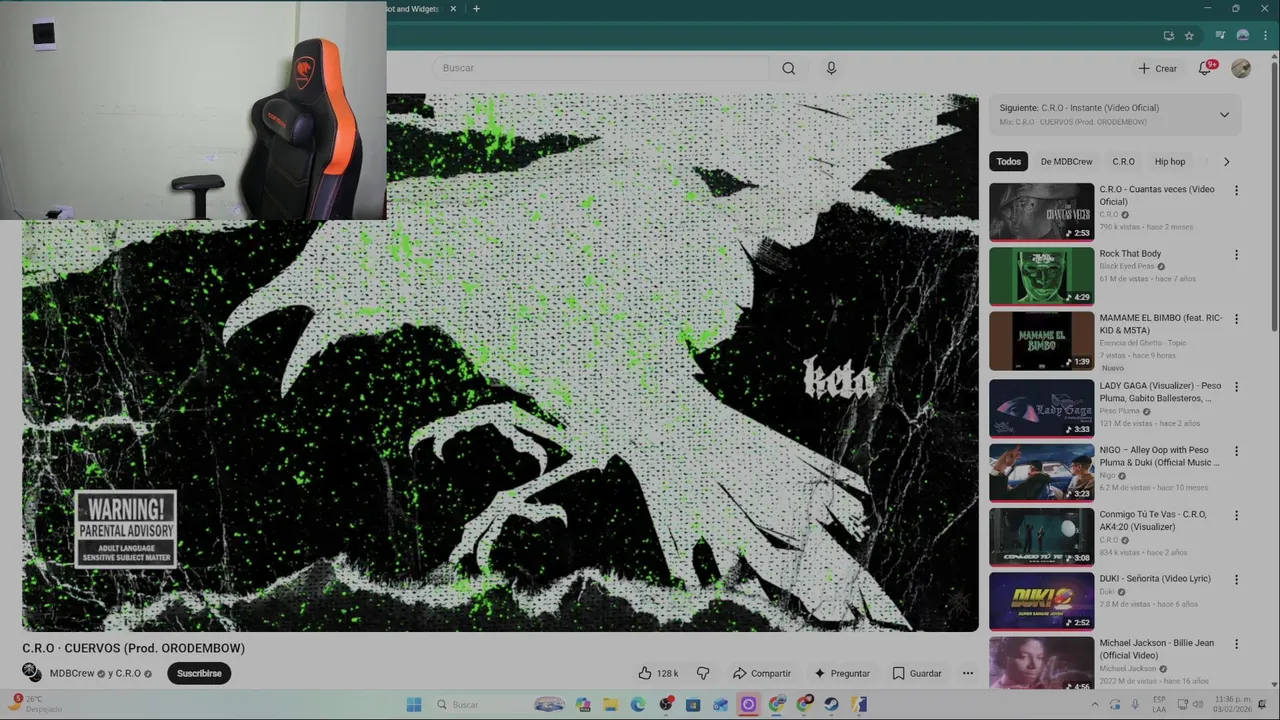Subscribe with the Suscribirse button
Screen dimensions: 1280x720
[199, 673]
